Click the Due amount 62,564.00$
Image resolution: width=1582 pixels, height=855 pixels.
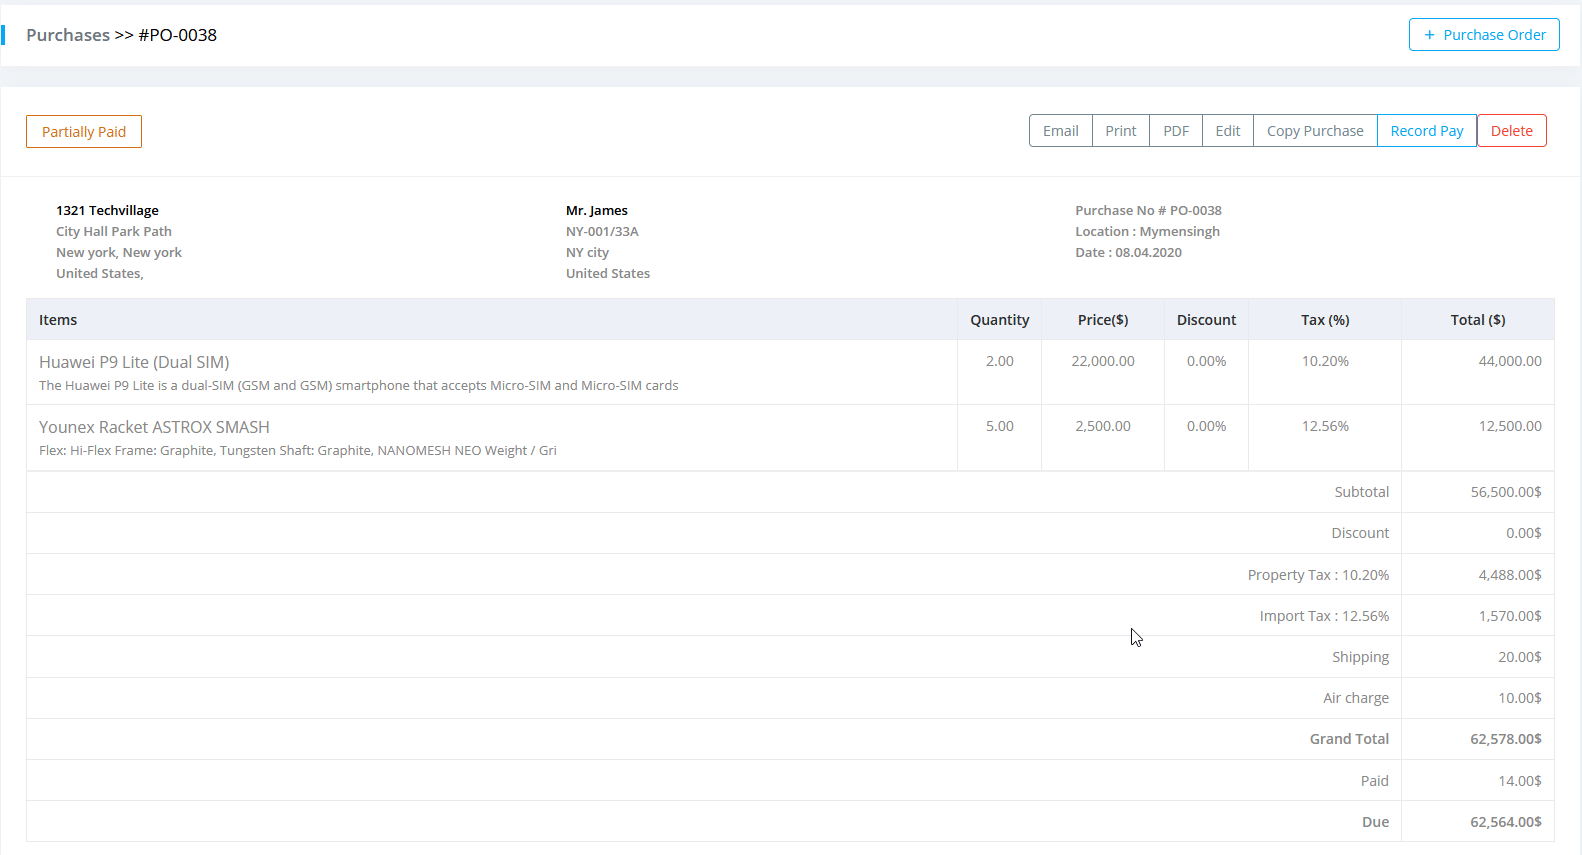coord(1505,822)
